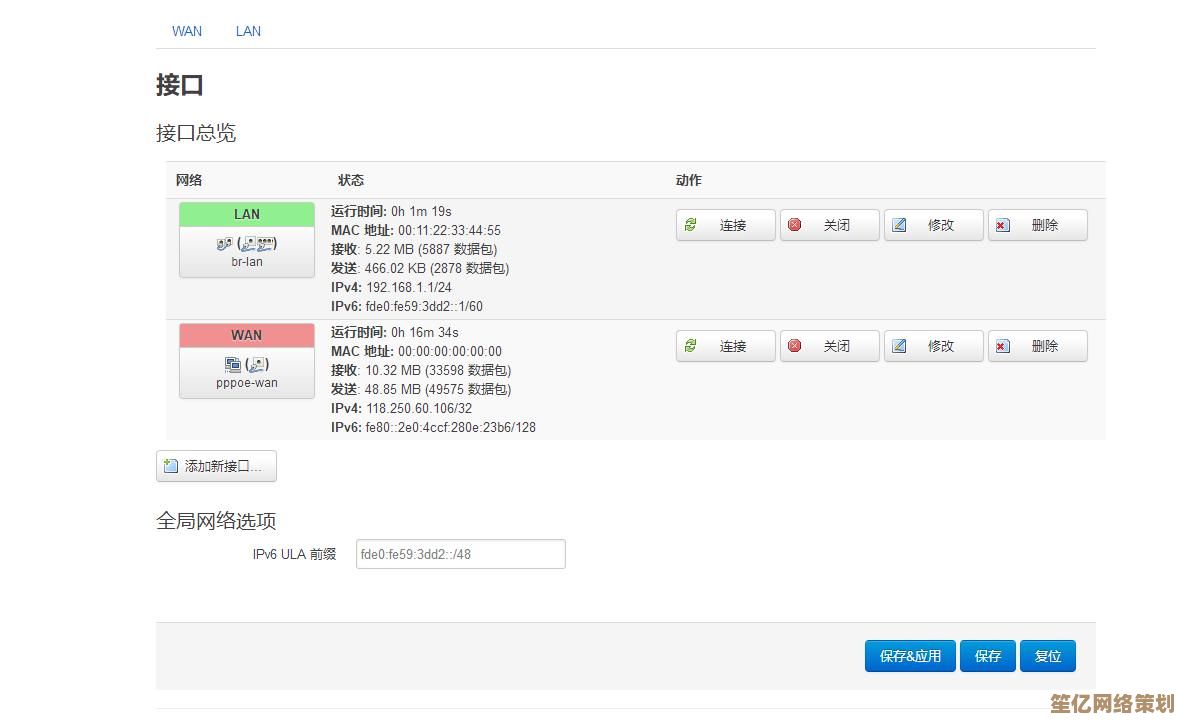1181x722 pixels.
Task: Select the green LAN interface badge
Action: pyautogui.click(x=247, y=214)
